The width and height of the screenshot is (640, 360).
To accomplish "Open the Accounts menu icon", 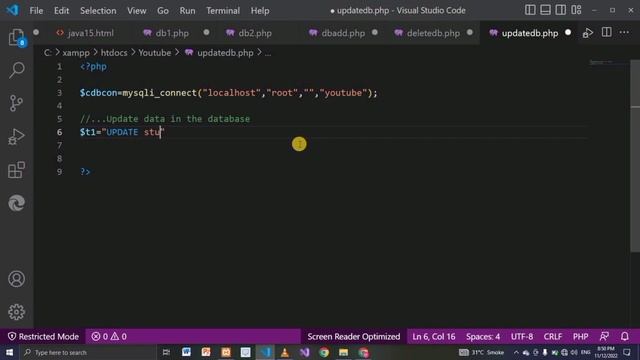I will click(x=16, y=279).
